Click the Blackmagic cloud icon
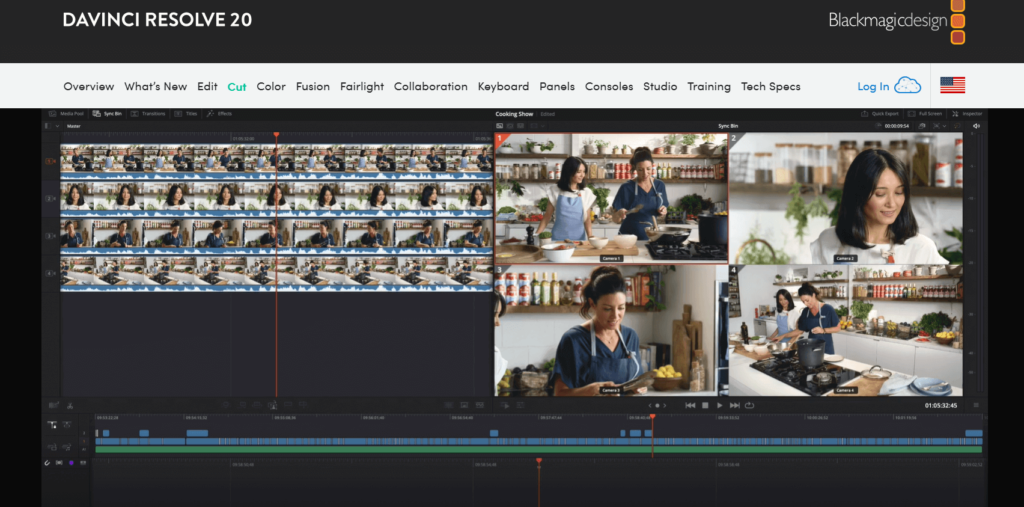Image resolution: width=1024 pixels, height=507 pixels. tap(908, 85)
